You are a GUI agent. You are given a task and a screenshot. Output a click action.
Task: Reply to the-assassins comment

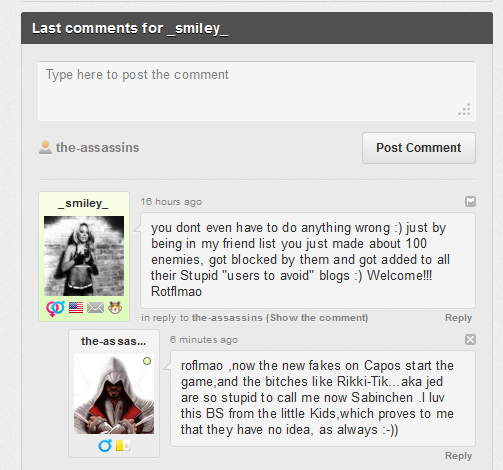[x=458, y=456]
